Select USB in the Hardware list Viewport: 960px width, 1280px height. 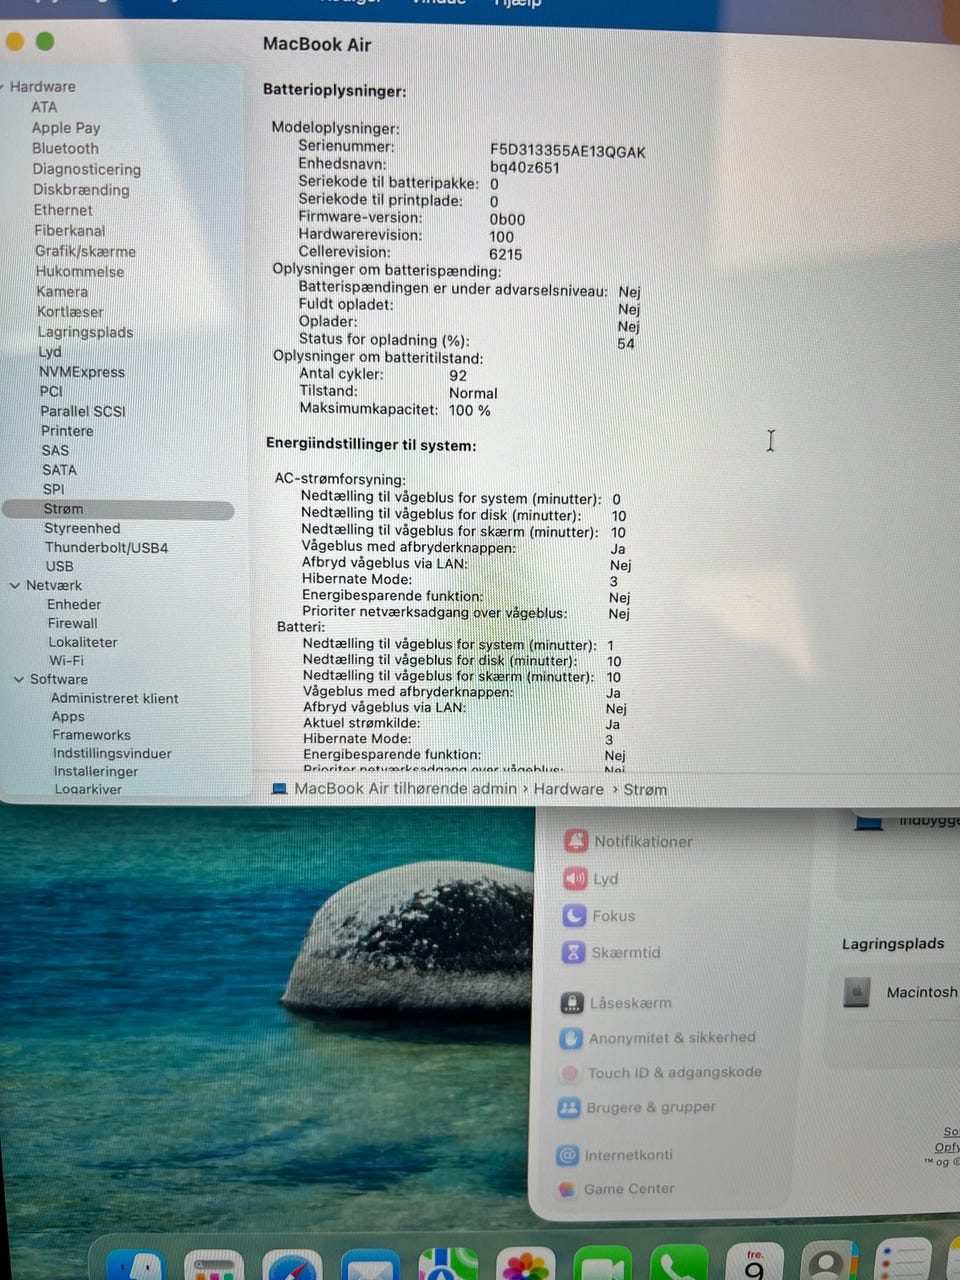point(59,566)
